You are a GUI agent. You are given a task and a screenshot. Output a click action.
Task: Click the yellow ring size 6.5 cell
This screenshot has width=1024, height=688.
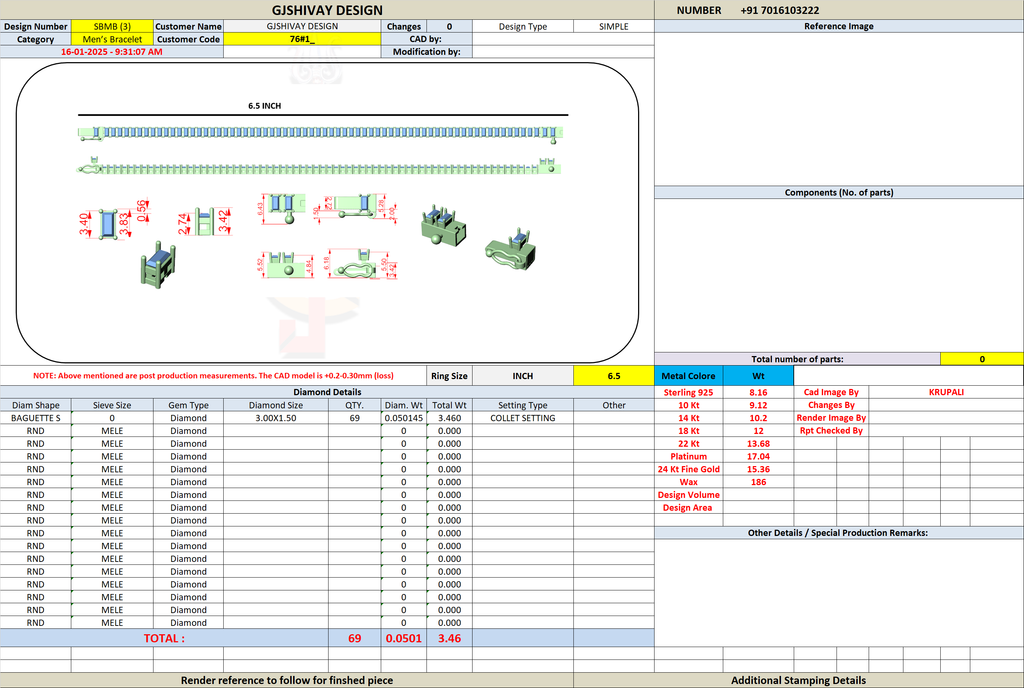[614, 376]
